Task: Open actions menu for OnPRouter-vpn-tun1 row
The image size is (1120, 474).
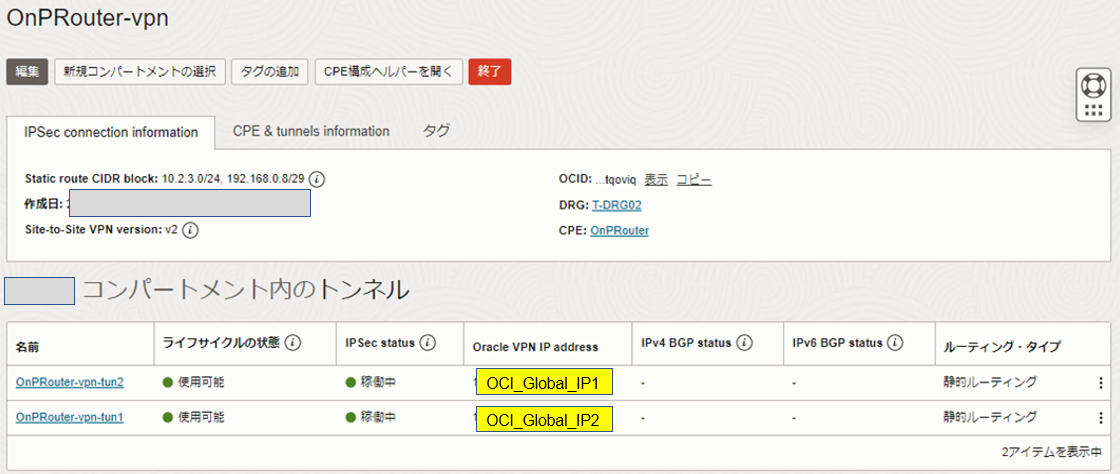Action: (1100, 418)
